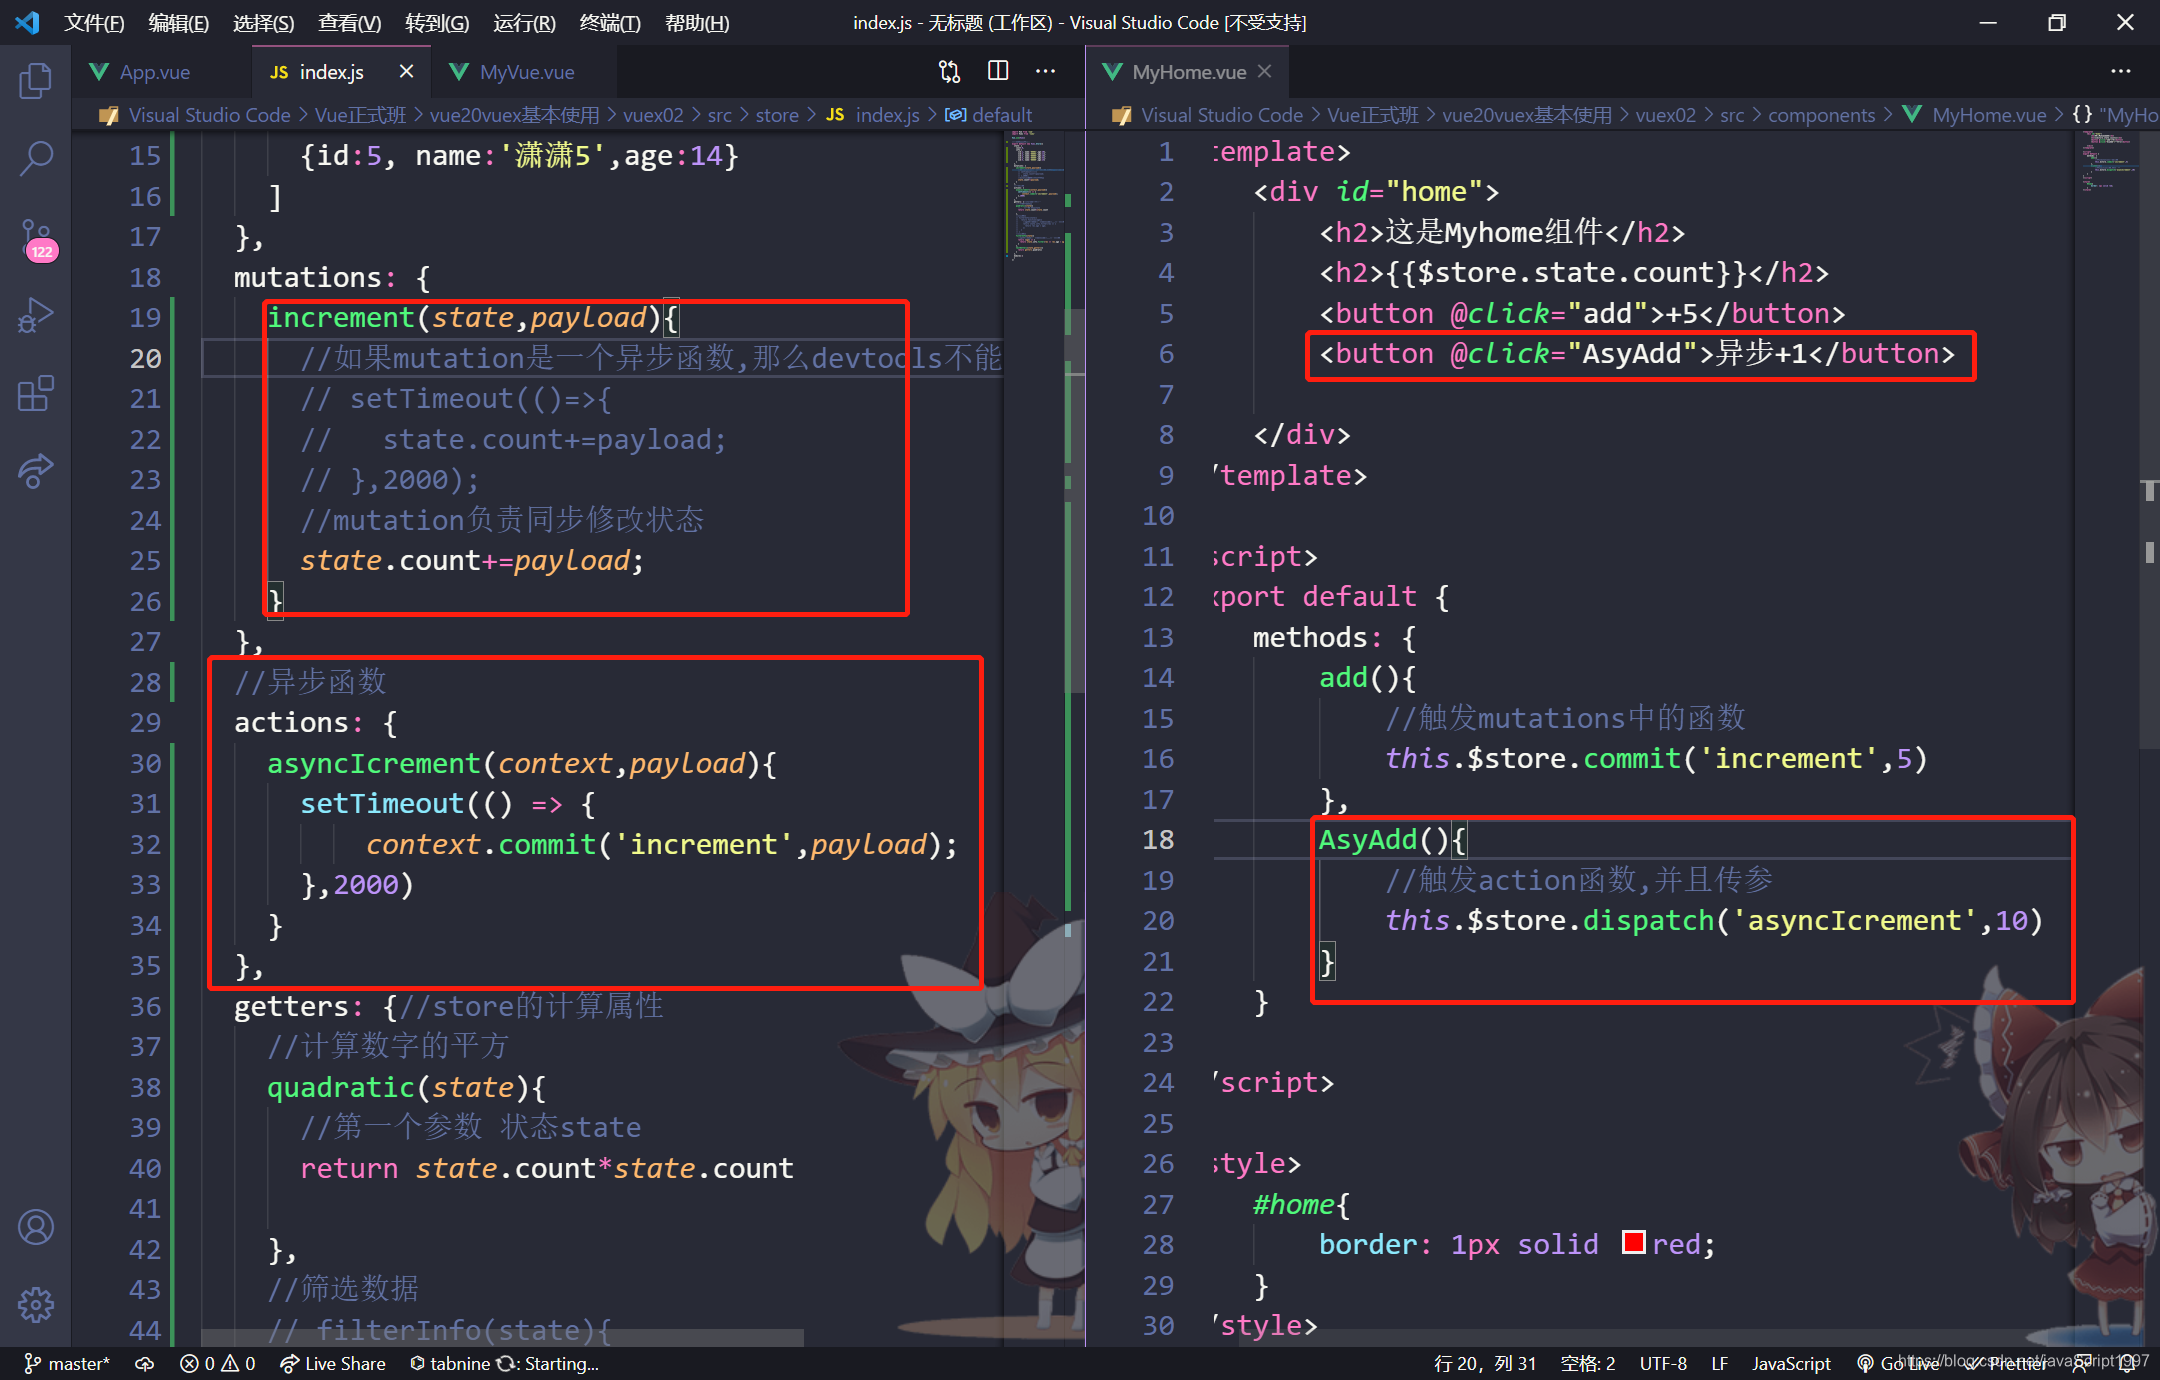Toggle split editor right
The image size is (2160, 1380).
pyautogui.click(x=998, y=71)
